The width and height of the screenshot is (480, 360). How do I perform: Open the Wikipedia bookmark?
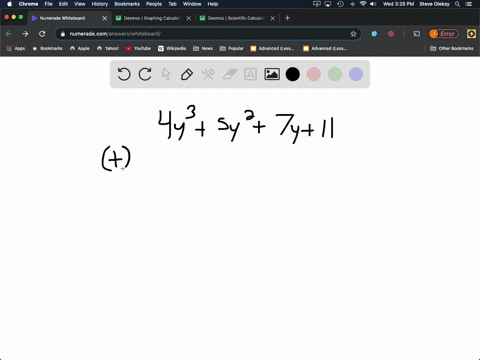pyautogui.click(x=172, y=48)
